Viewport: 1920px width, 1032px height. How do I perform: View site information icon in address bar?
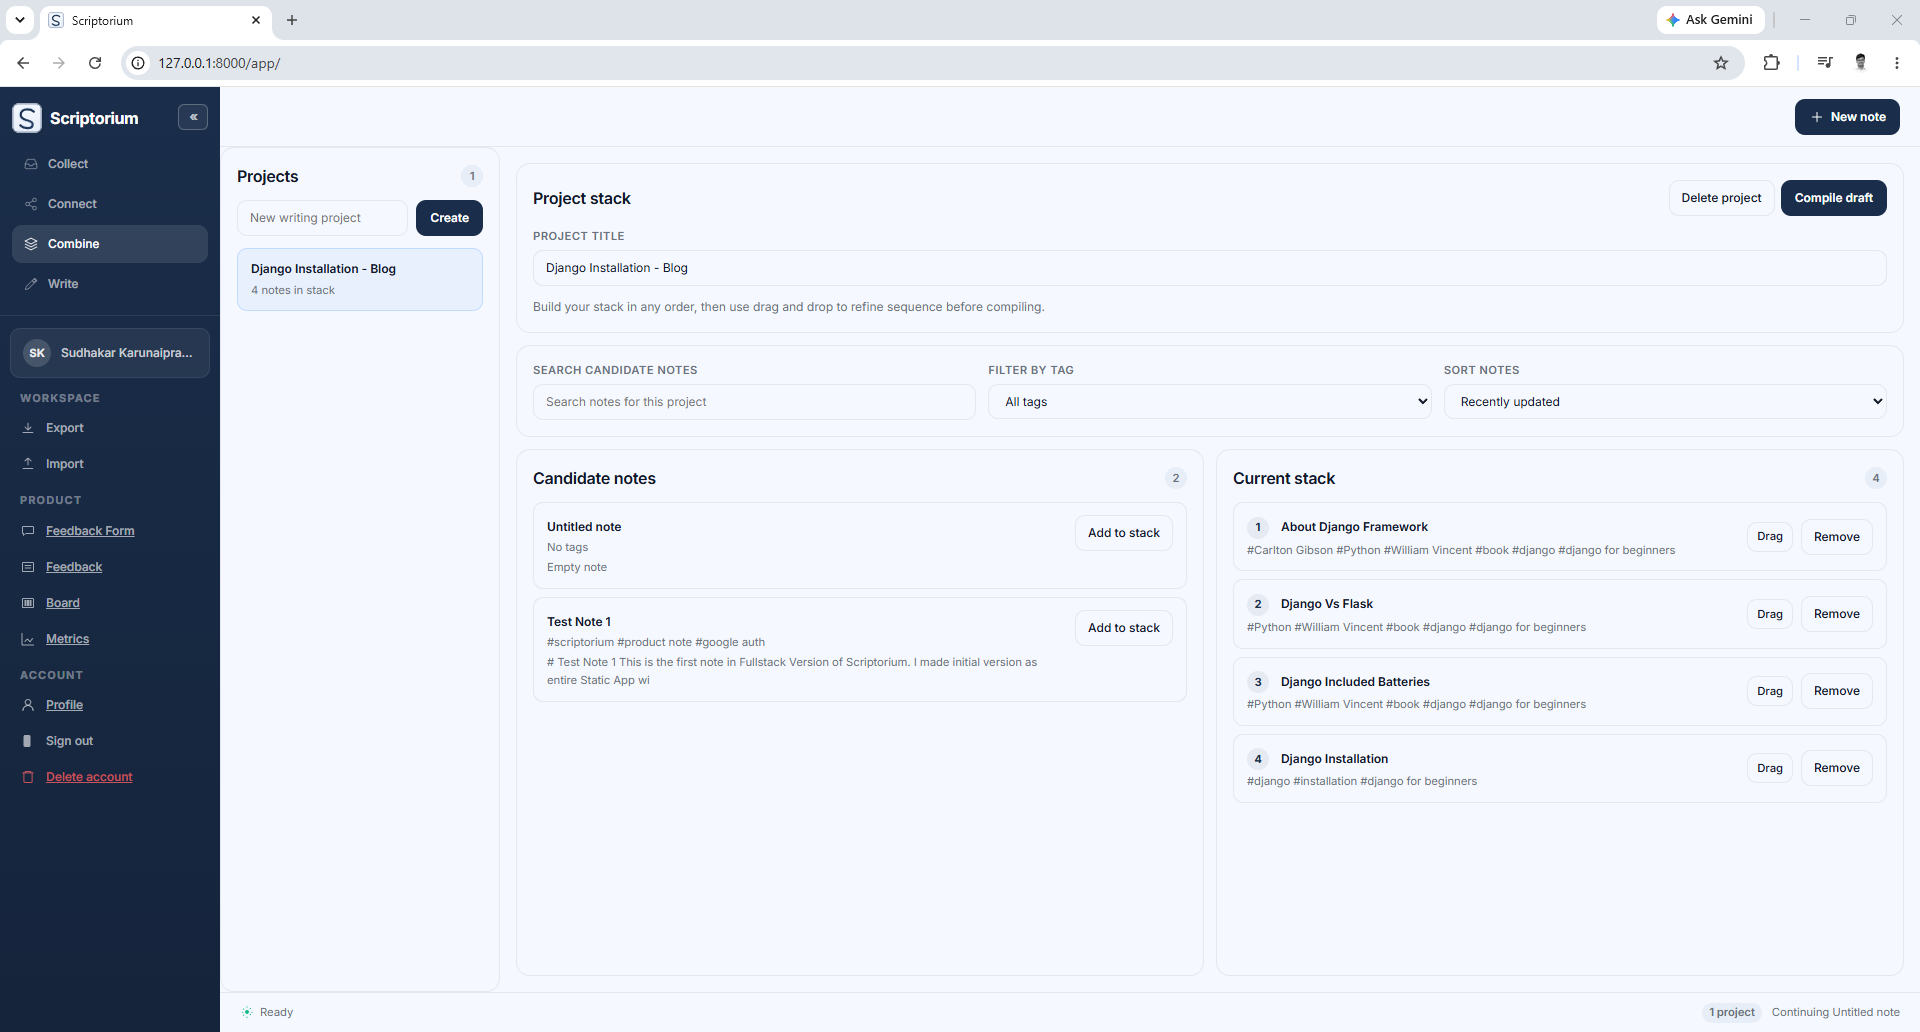[x=138, y=63]
